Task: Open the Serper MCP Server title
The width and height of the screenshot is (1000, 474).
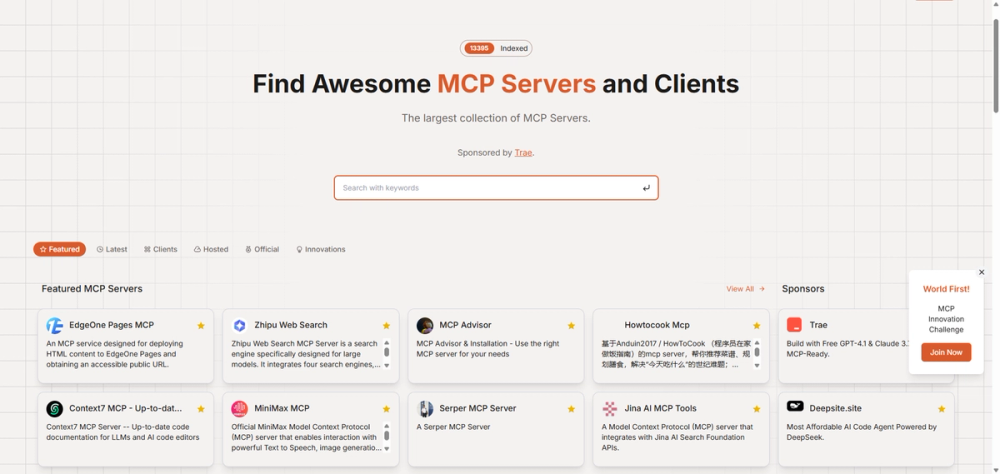Action: click(x=478, y=408)
